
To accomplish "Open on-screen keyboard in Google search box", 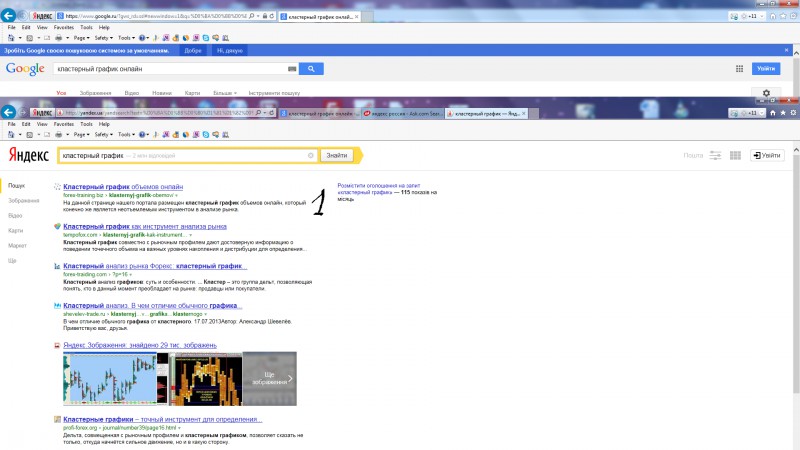I will pyautogui.click(x=292, y=69).
